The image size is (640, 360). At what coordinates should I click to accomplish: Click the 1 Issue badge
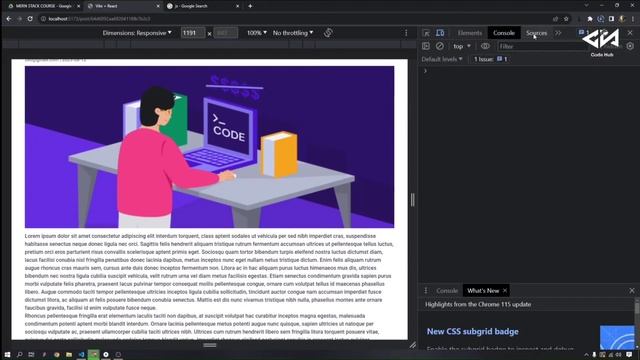(491, 59)
